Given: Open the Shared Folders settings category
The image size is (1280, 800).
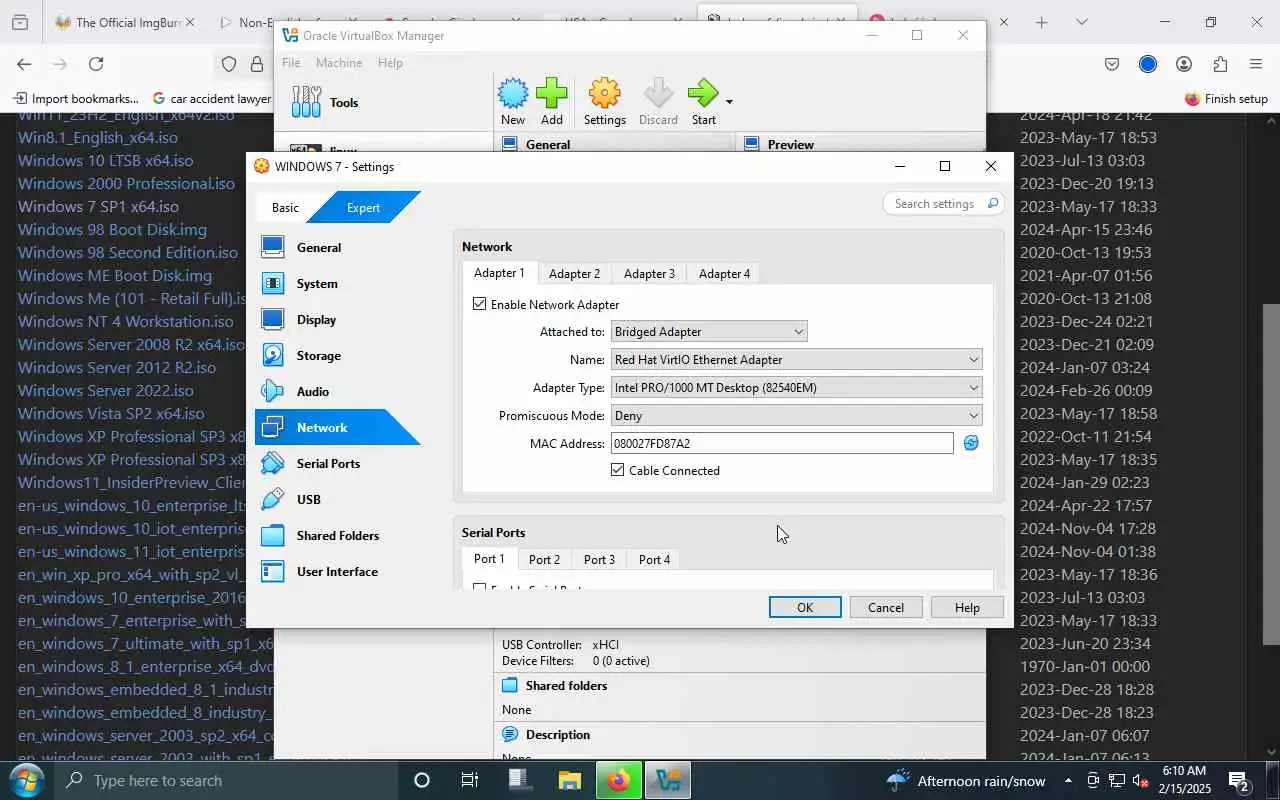Looking at the screenshot, I should (x=335, y=536).
